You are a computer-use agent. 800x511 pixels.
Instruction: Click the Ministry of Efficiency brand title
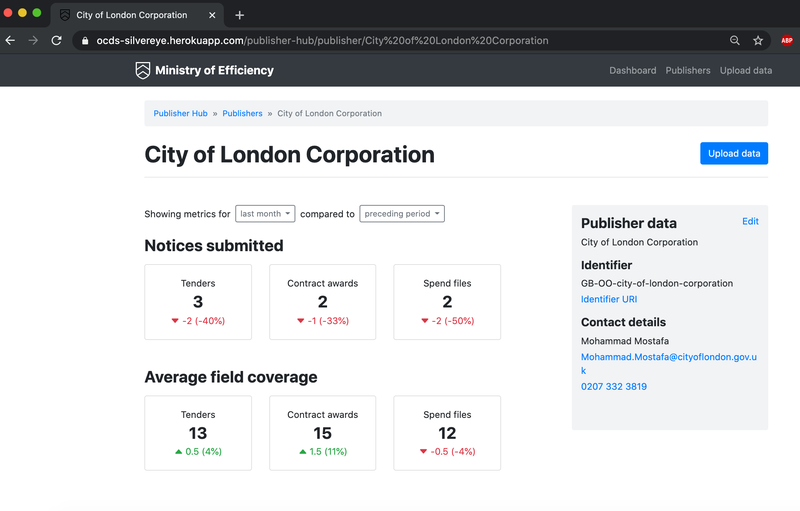pyautogui.click(x=214, y=70)
